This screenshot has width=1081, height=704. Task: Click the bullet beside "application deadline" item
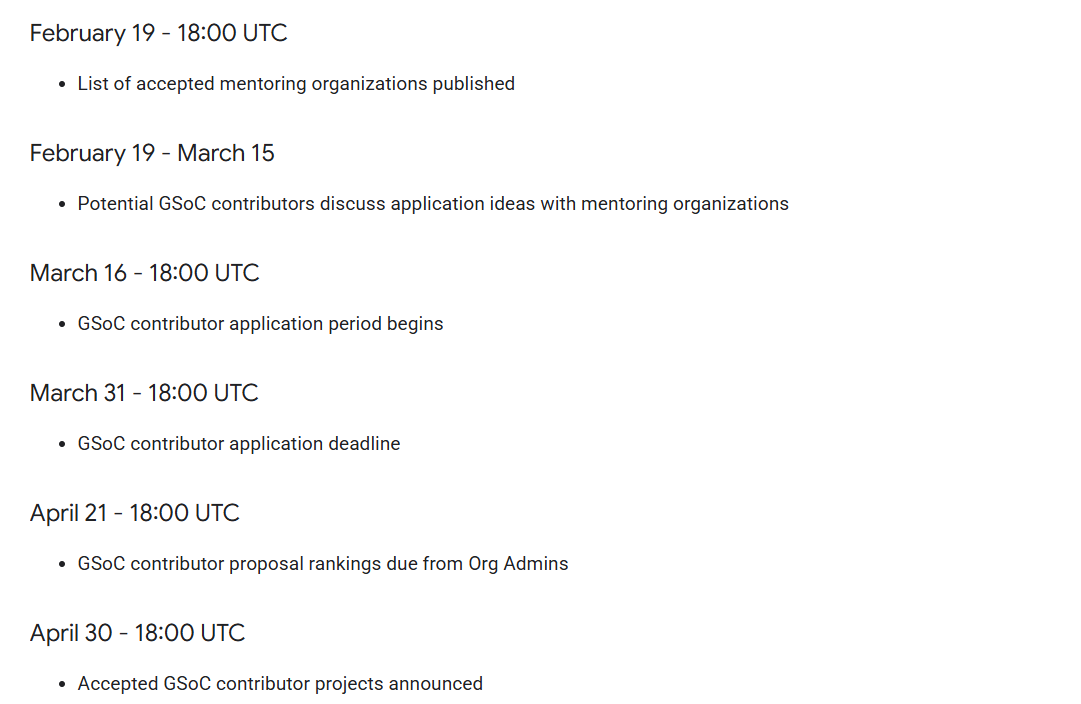(62, 445)
